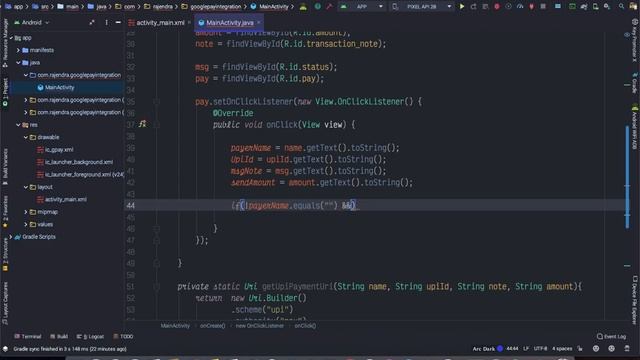The height and width of the screenshot is (360, 640).
Task: Click the onCreate() breadcrumb
Action: 213,326
